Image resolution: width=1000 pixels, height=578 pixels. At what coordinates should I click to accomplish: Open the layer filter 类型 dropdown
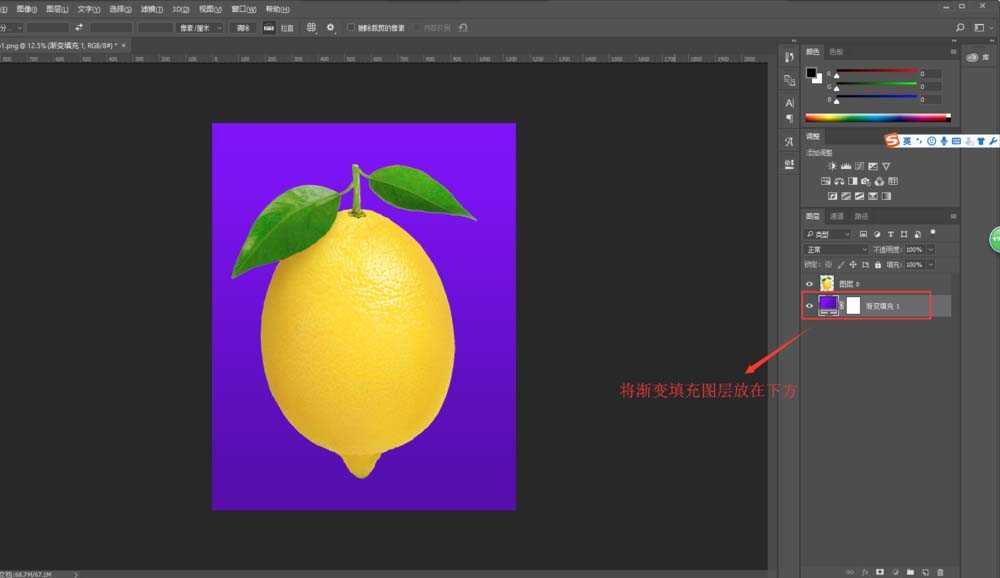click(828, 234)
